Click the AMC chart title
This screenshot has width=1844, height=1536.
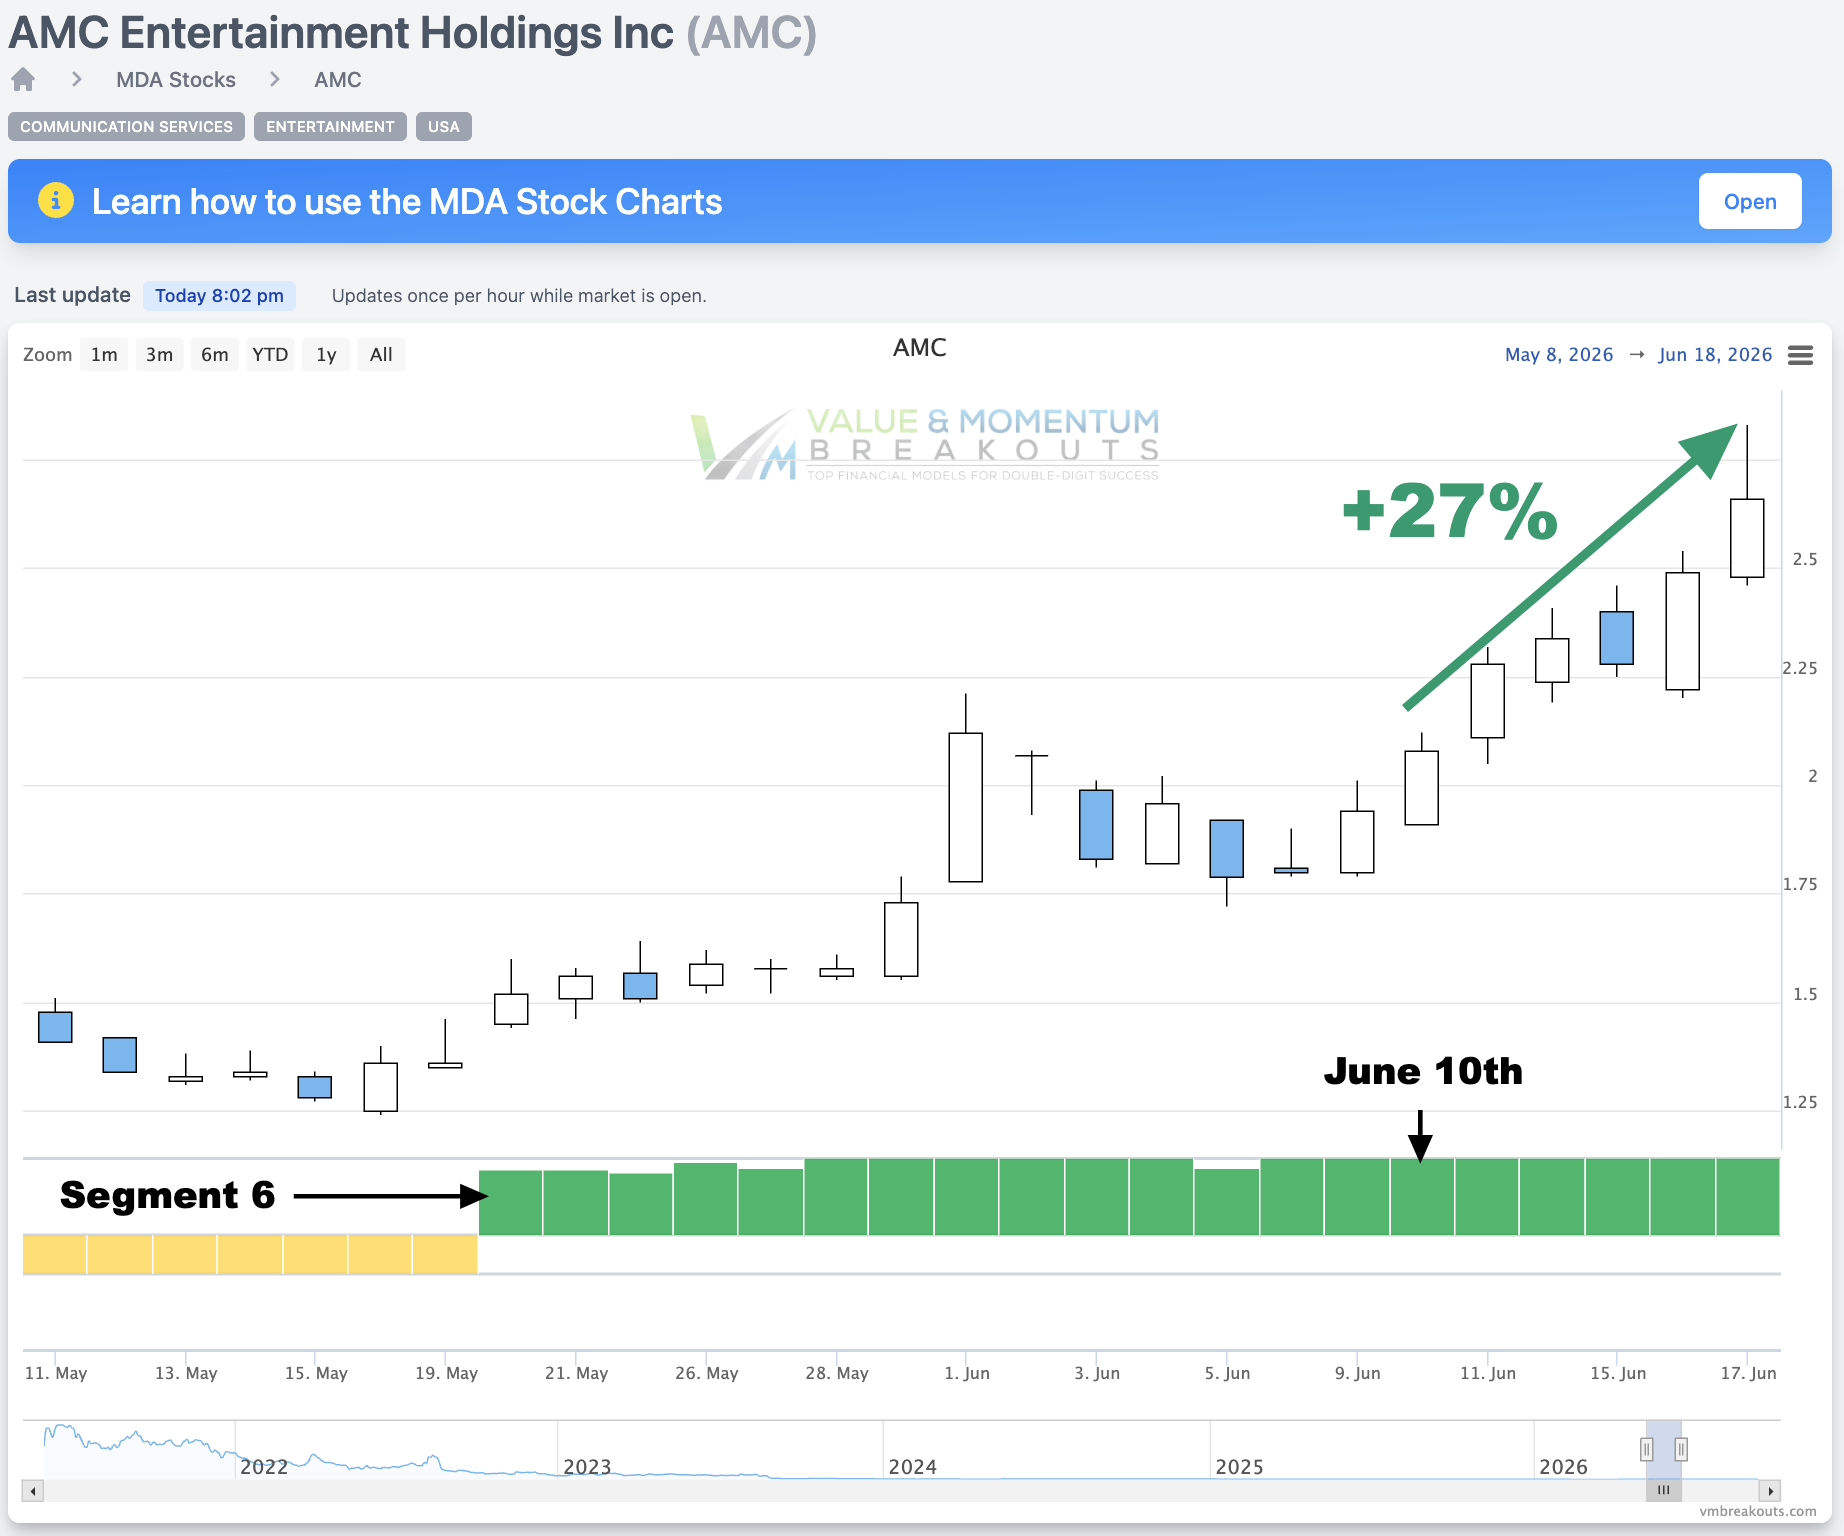(919, 348)
